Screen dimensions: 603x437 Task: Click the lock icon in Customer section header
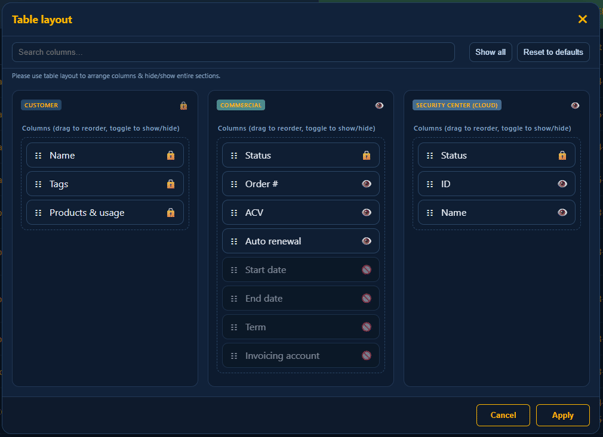[183, 105]
